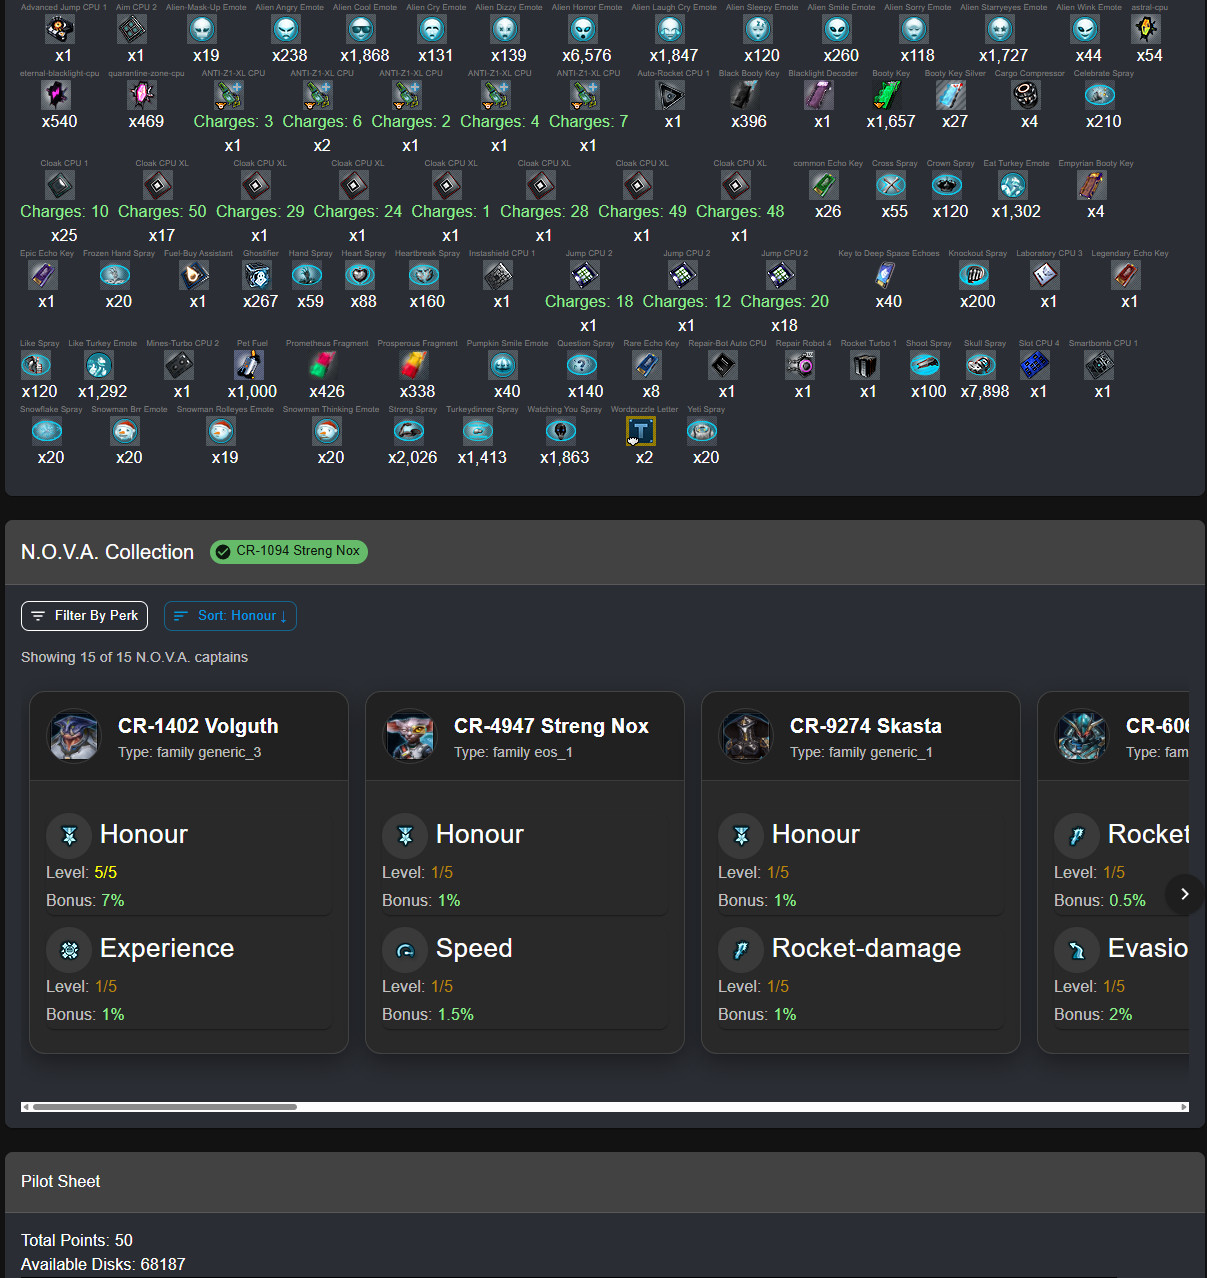Select the Alien Horror Emote icon
The width and height of the screenshot is (1207, 1278).
[583, 30]
